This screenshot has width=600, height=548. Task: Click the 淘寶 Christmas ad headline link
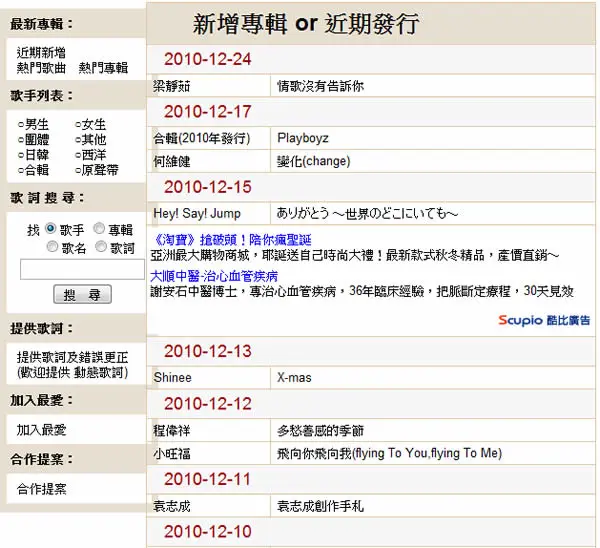231,240
